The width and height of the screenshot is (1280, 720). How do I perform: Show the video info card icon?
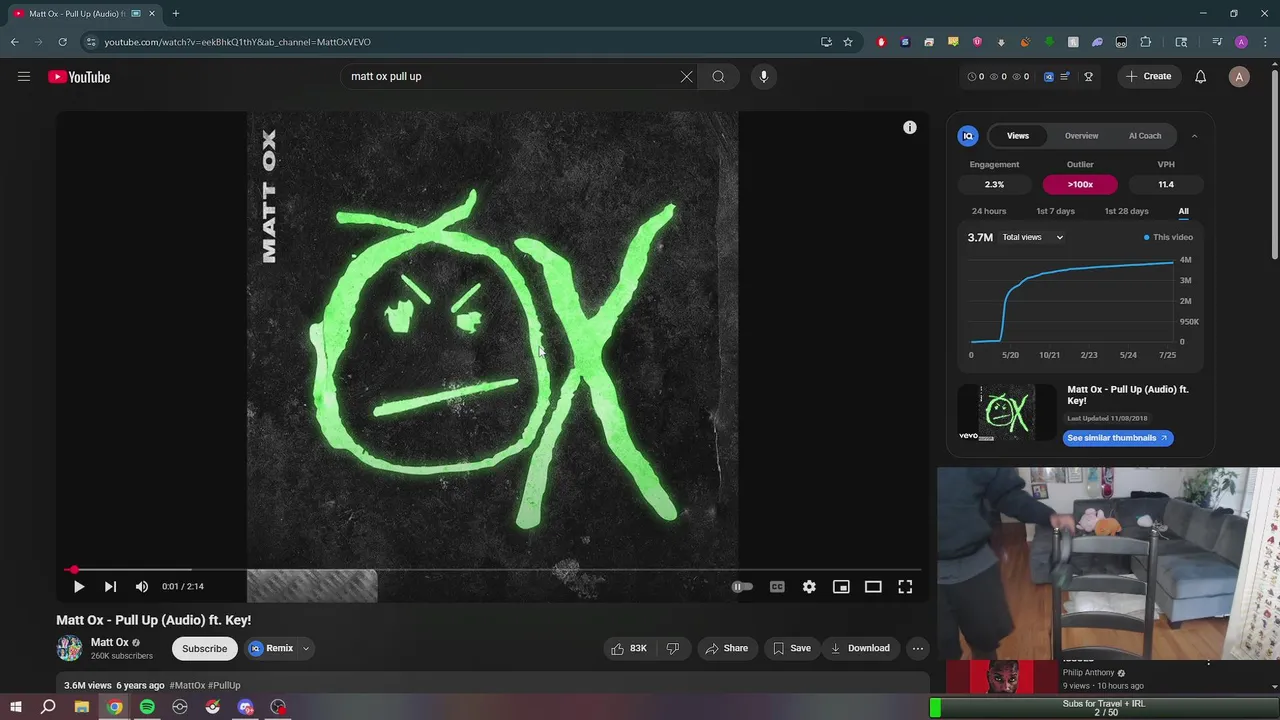coord(909,128)
